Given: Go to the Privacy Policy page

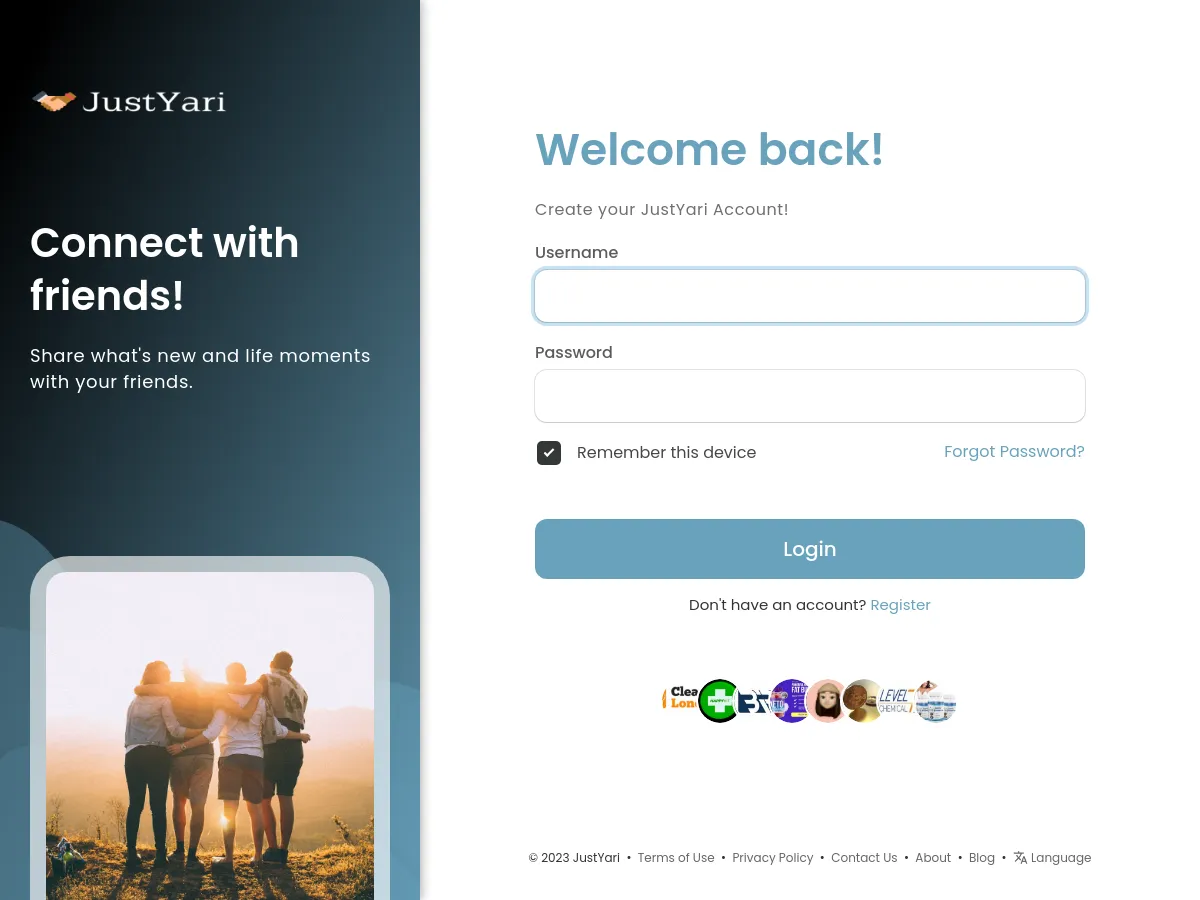Looking at the screenshot, I should (x=773, y=858).
